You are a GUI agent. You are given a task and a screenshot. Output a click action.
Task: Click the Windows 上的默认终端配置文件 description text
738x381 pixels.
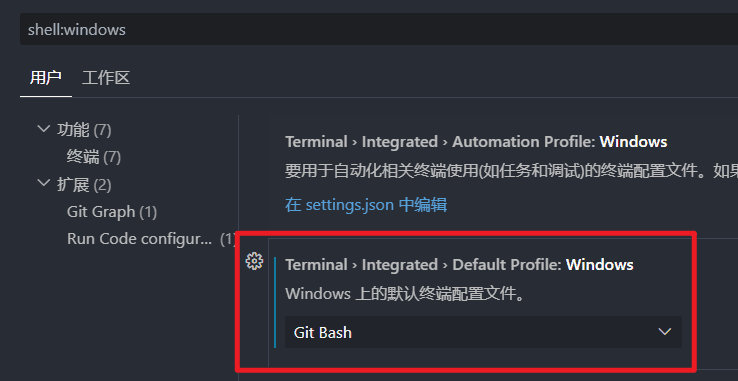pos(404,294)
